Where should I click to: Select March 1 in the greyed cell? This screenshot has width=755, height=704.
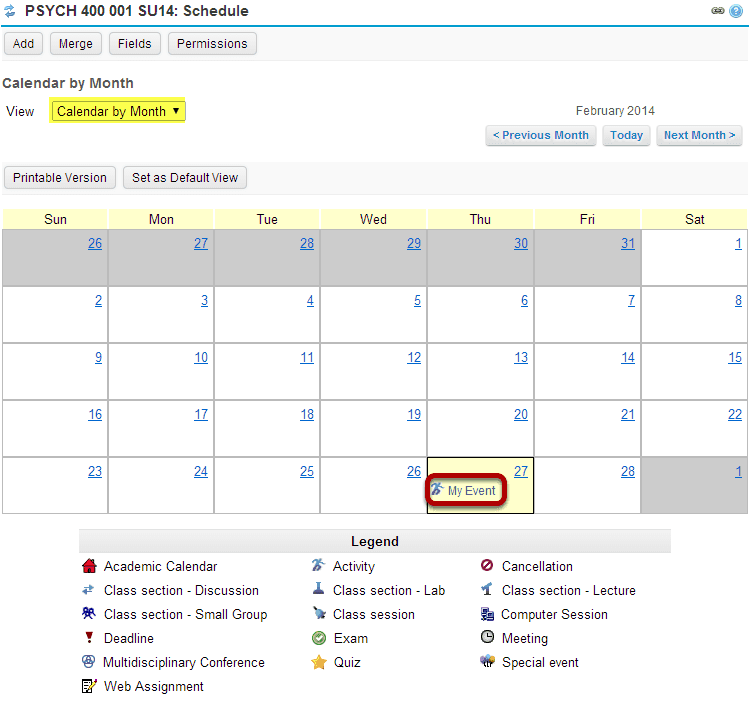[738, 471]
